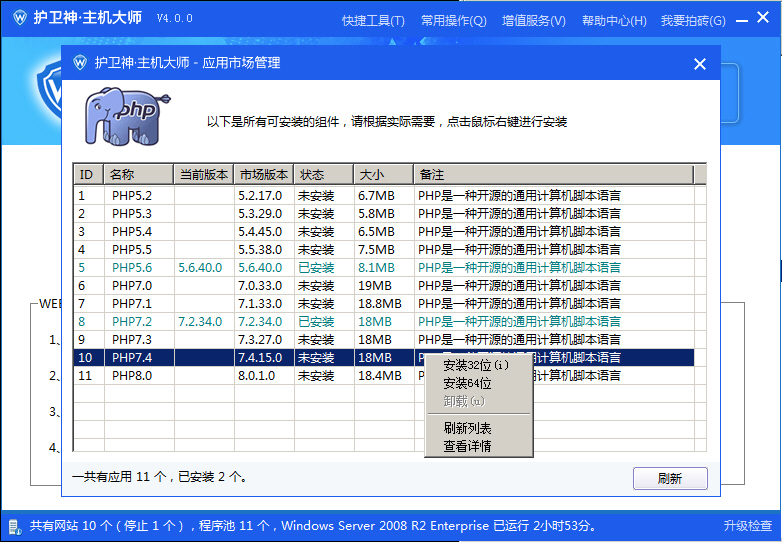Select the installed PHP7.2 row
The width and height of the screenshot is (782, 542).
pos(384,321)
